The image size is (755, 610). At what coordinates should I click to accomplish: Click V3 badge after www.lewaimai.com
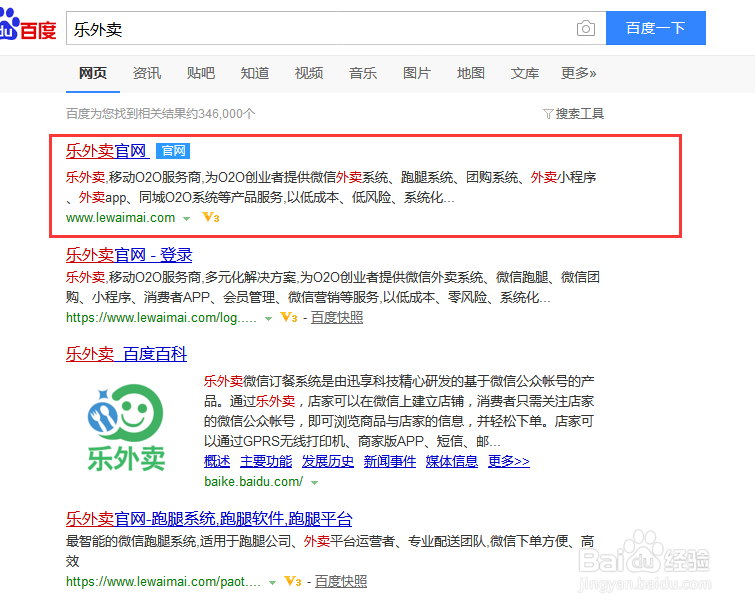(211, 218)
